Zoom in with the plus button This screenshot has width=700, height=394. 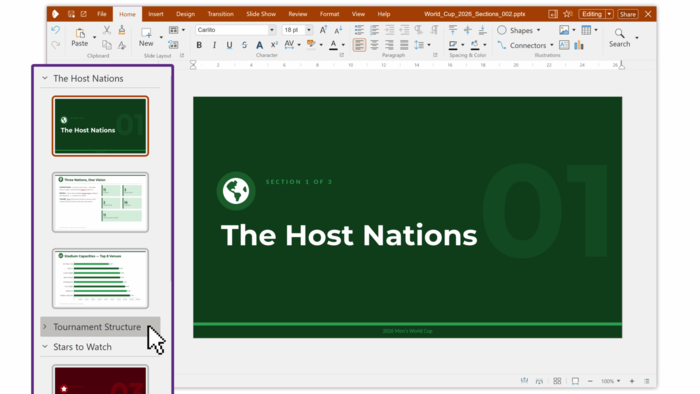pos(632,381)
